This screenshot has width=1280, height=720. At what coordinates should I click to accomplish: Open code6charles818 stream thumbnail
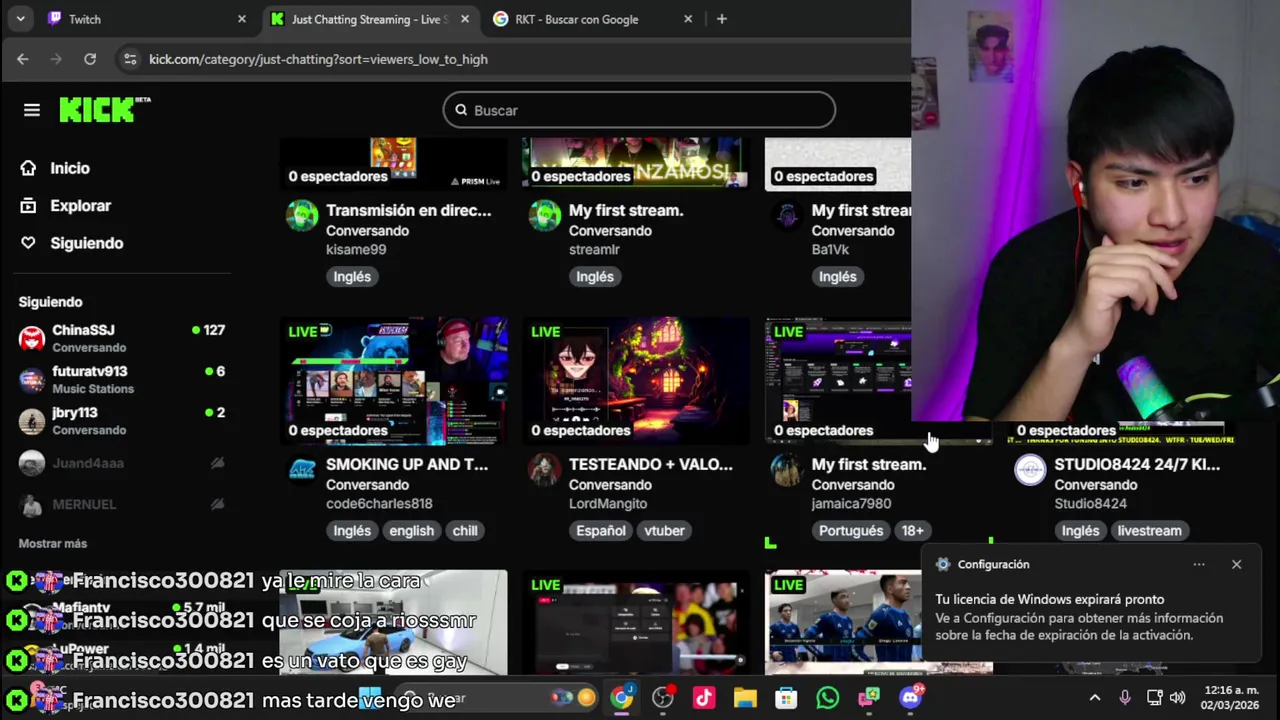(393, 381)
